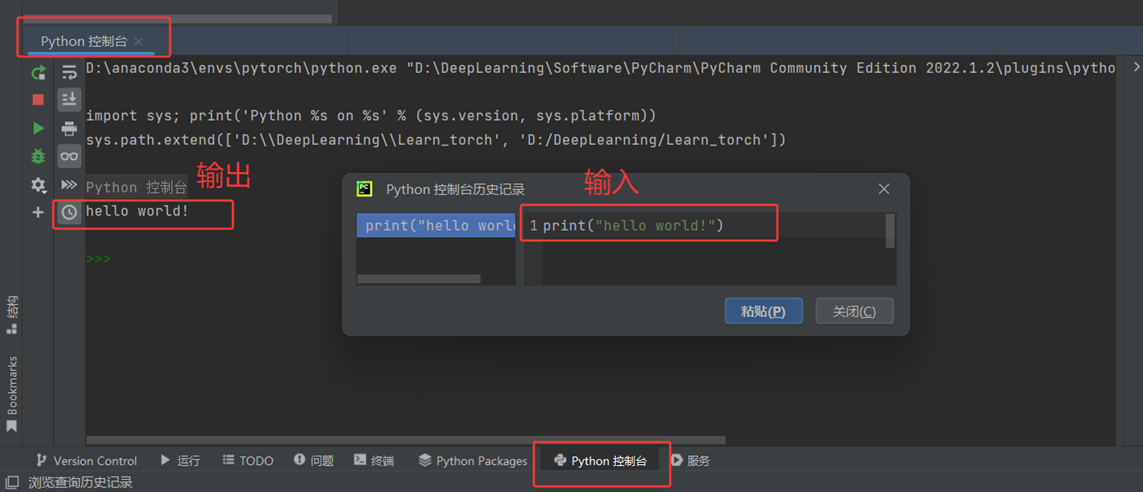Click the sys.path.extend line

click(x=435, y=139)
